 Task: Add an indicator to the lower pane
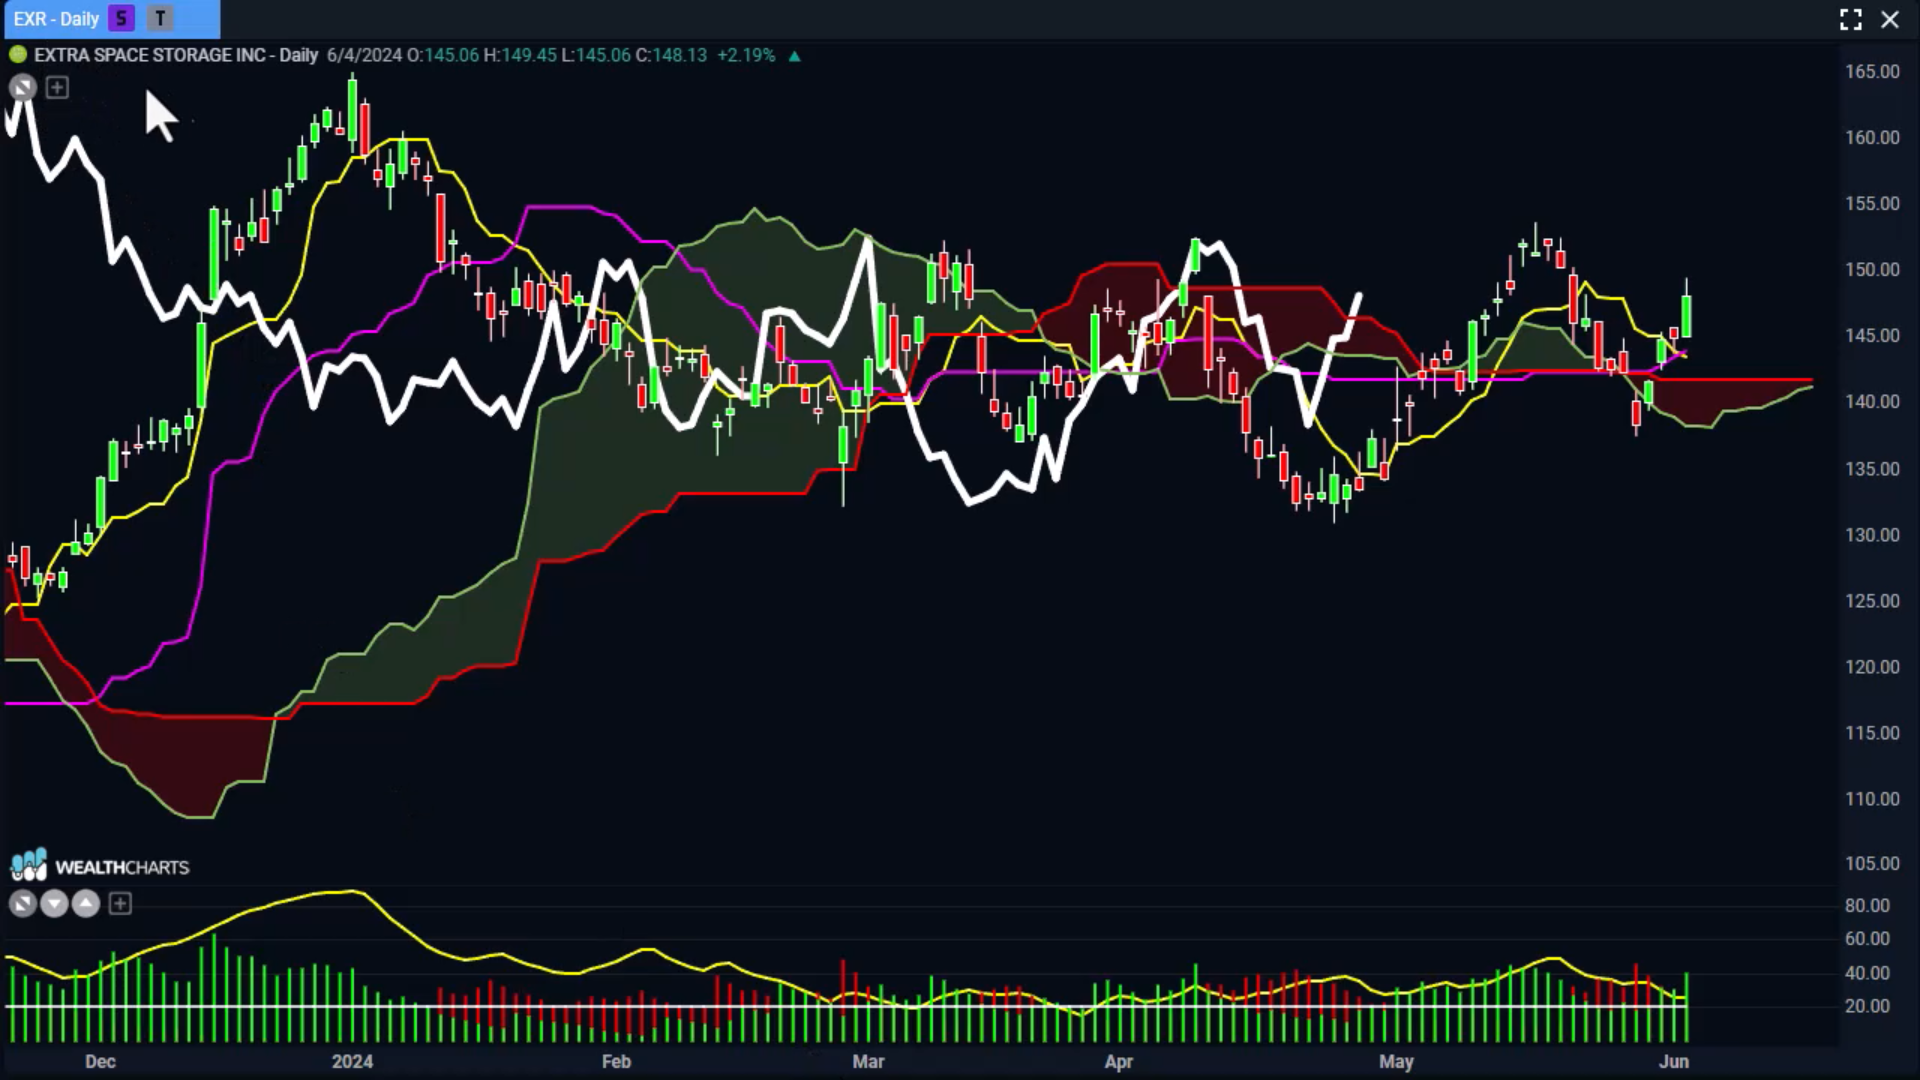coord(120,904)
